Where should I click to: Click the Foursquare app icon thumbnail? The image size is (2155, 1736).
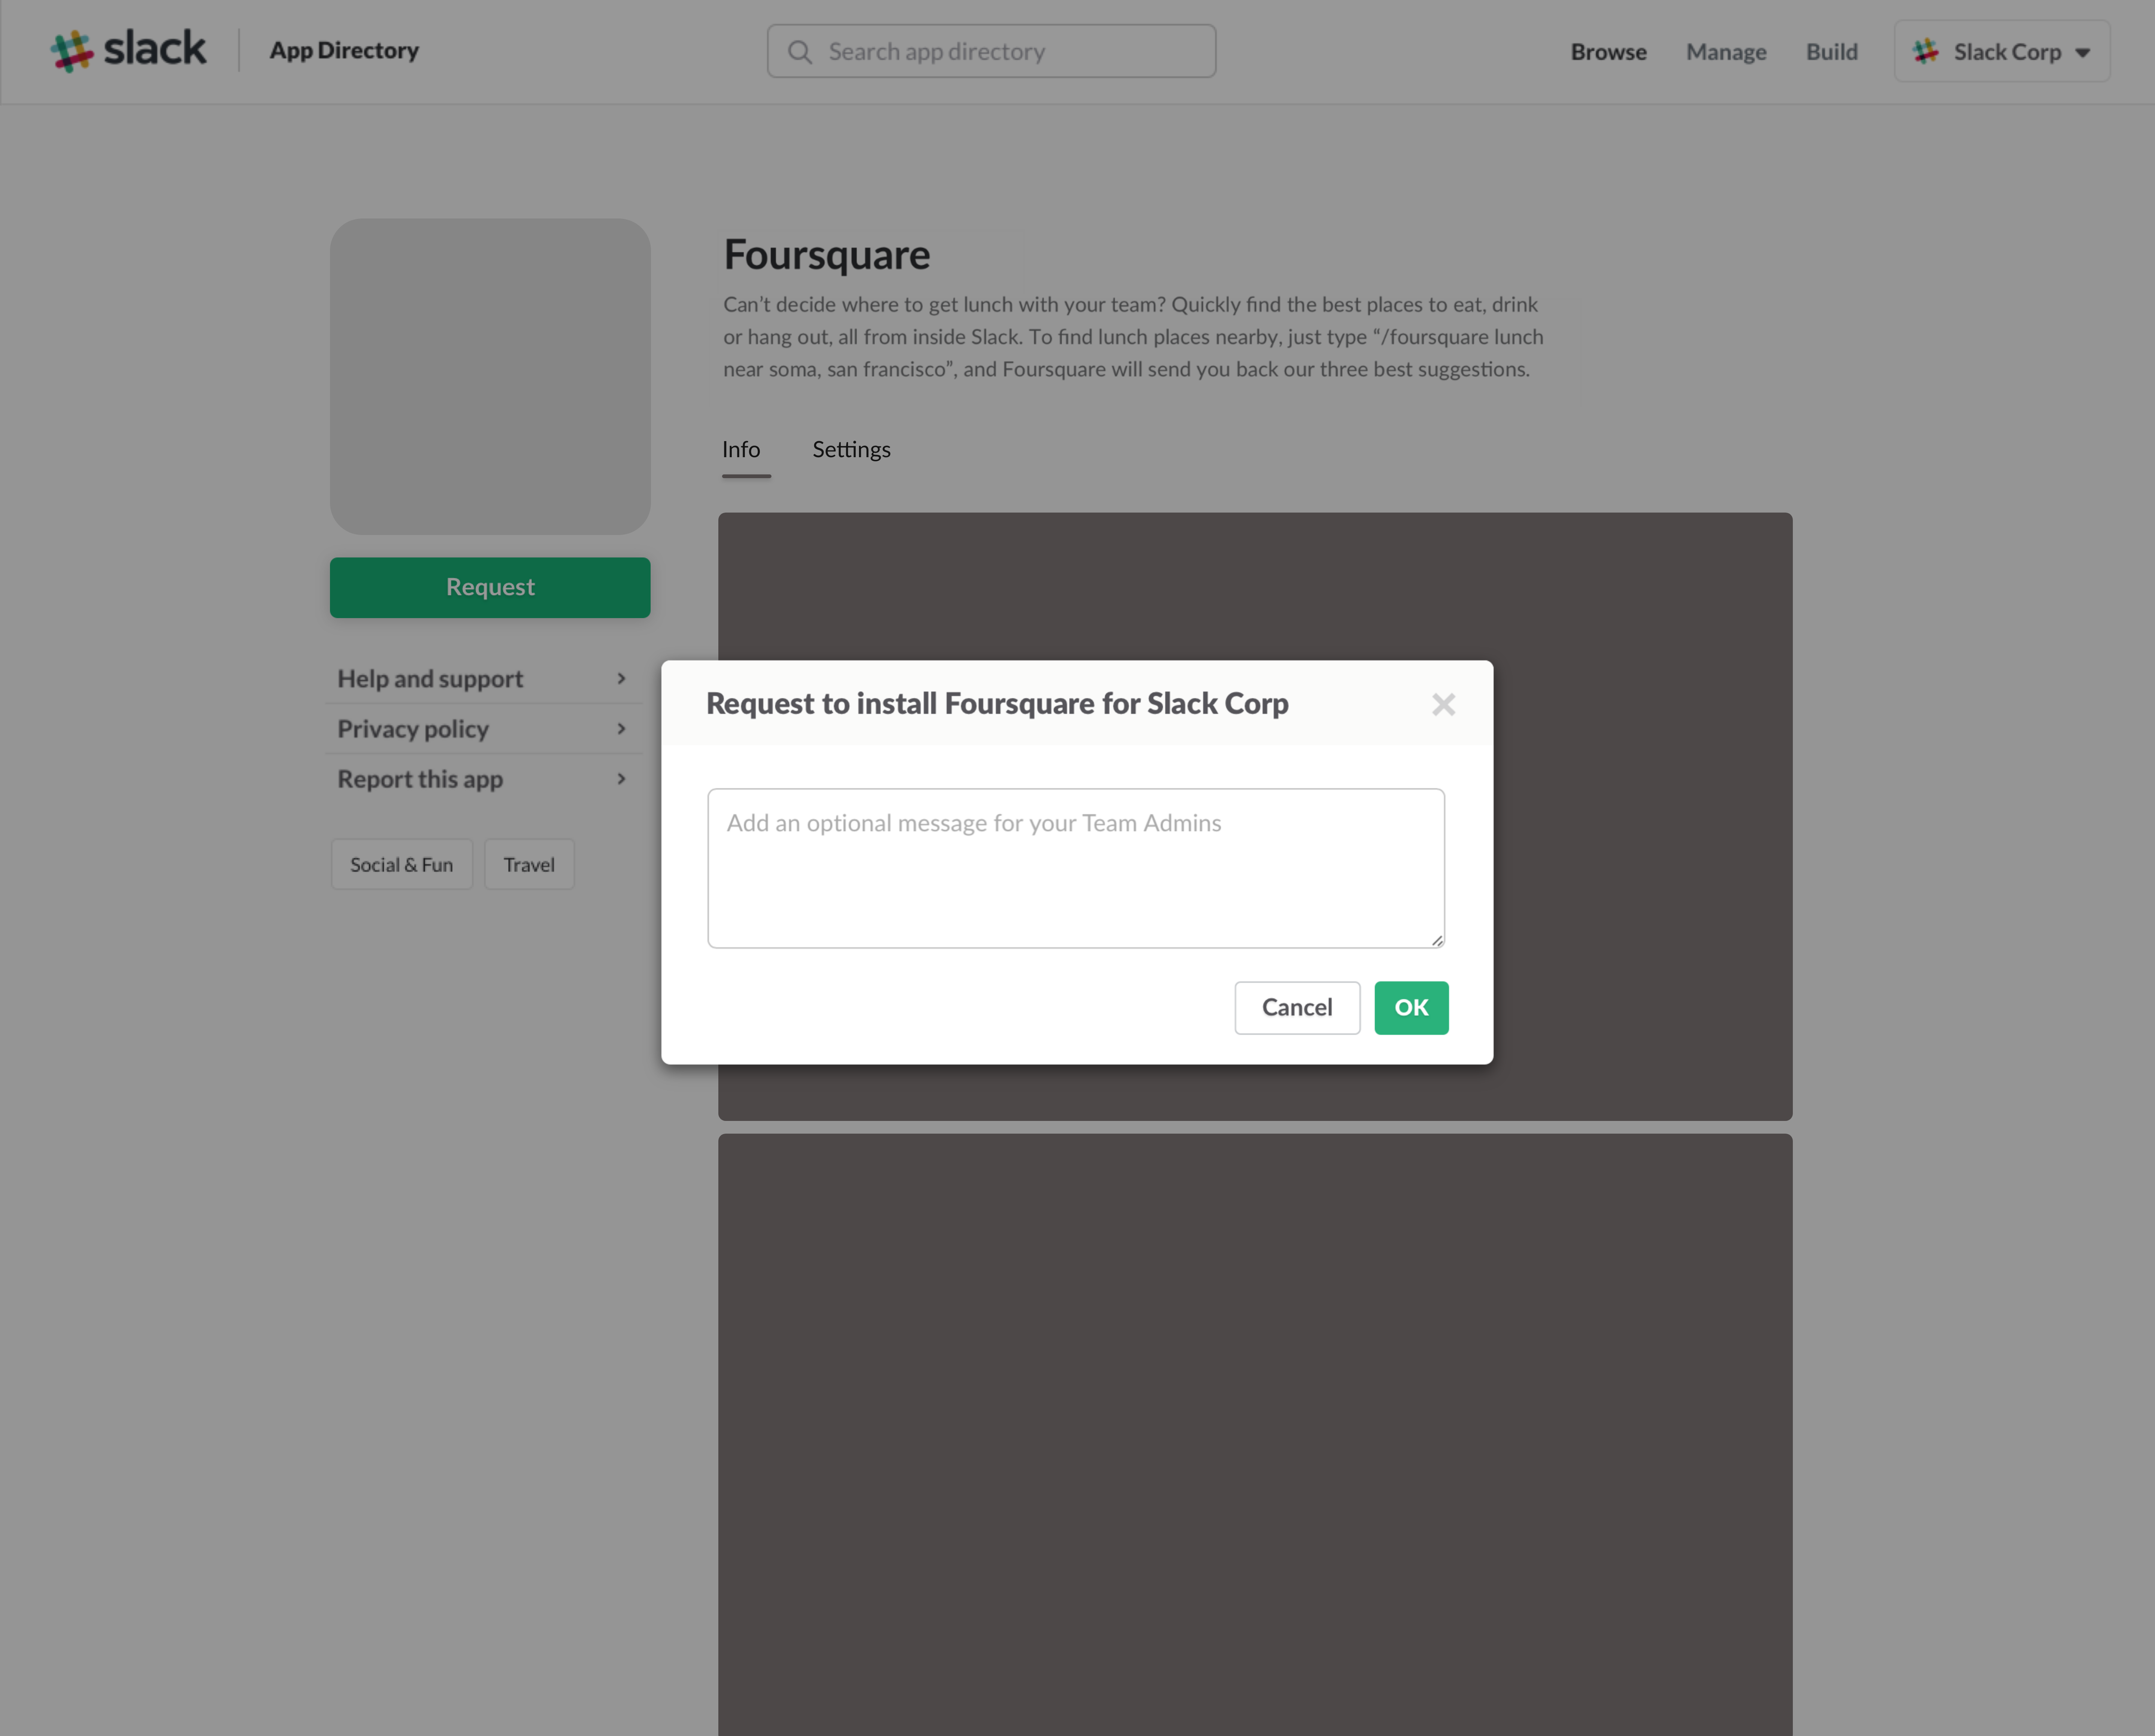tap(490, 377)
